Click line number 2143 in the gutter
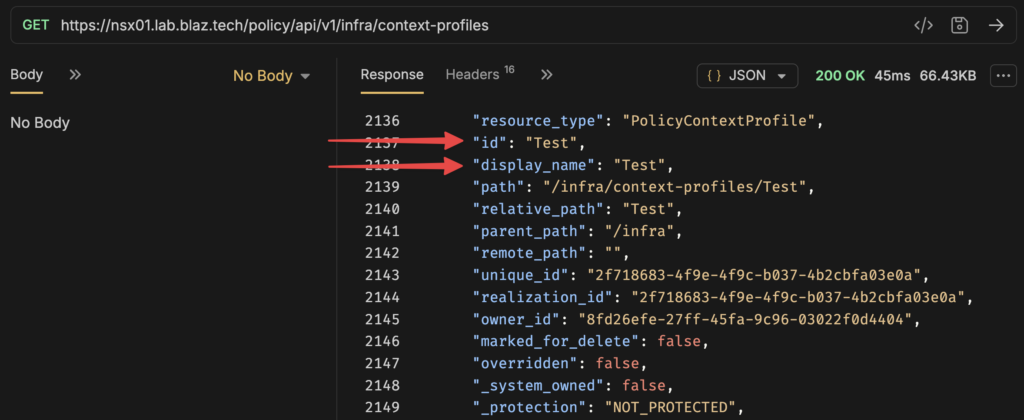1024x420 pixels. pyautogui.click(x=380, y=275)
